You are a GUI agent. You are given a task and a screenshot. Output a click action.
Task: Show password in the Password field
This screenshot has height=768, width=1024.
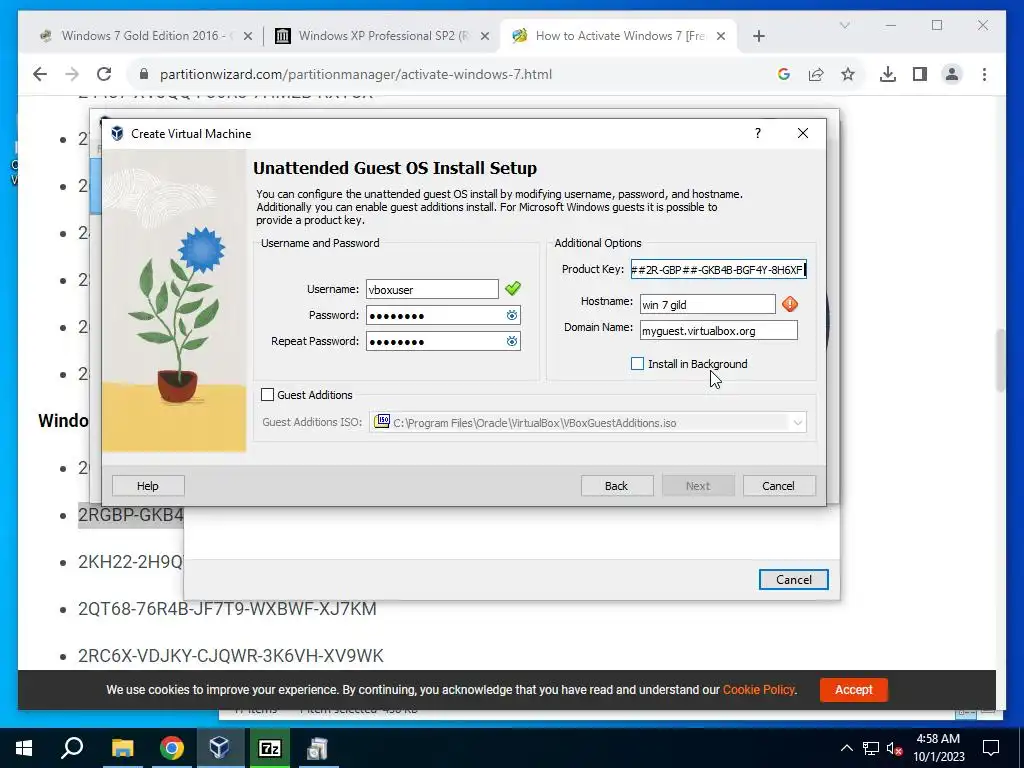coord(511,315)
